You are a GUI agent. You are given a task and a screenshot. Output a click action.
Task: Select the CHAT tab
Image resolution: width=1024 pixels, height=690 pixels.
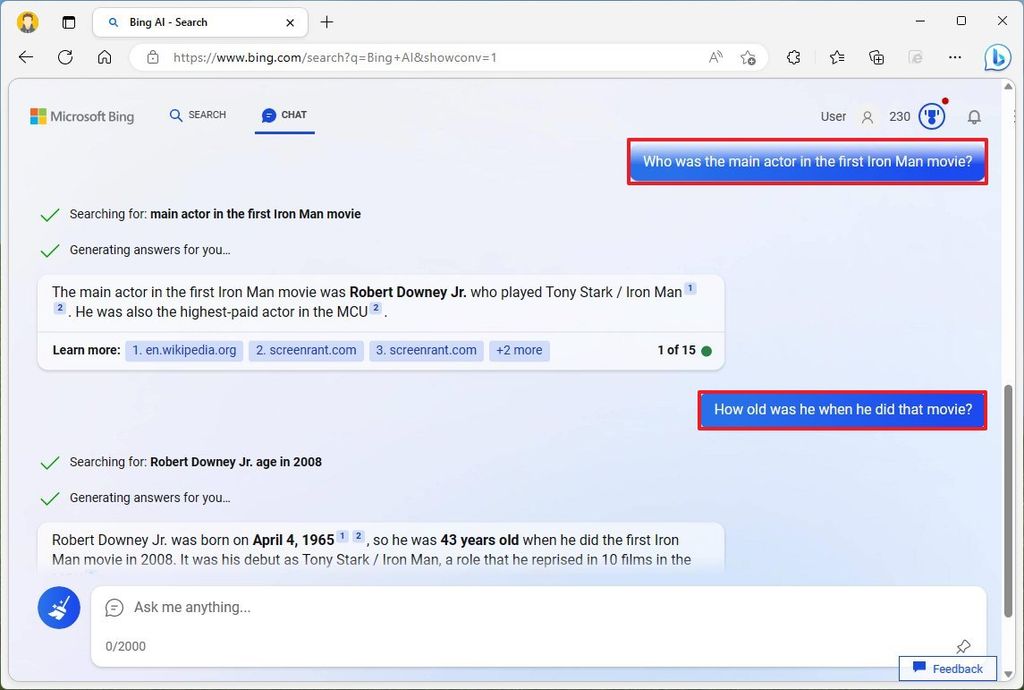pos(284,115)
